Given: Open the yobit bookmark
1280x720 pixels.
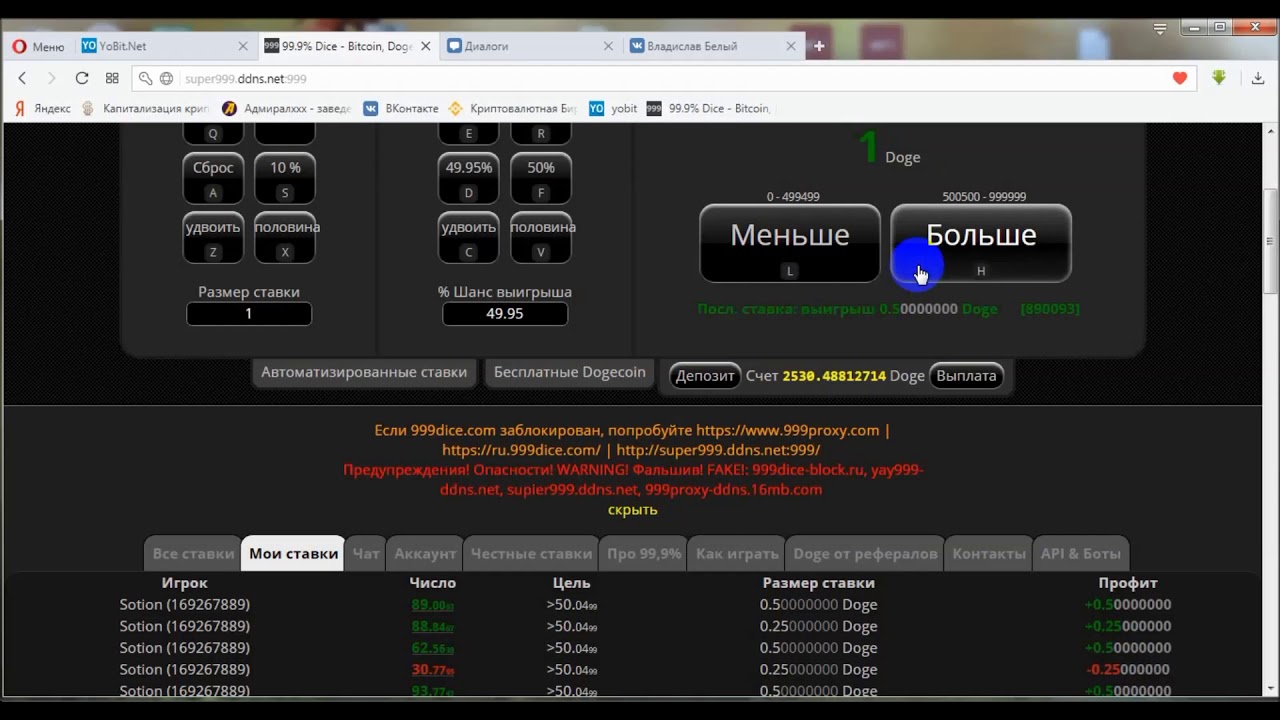Looking at the screenshot, I should [613, 108].
